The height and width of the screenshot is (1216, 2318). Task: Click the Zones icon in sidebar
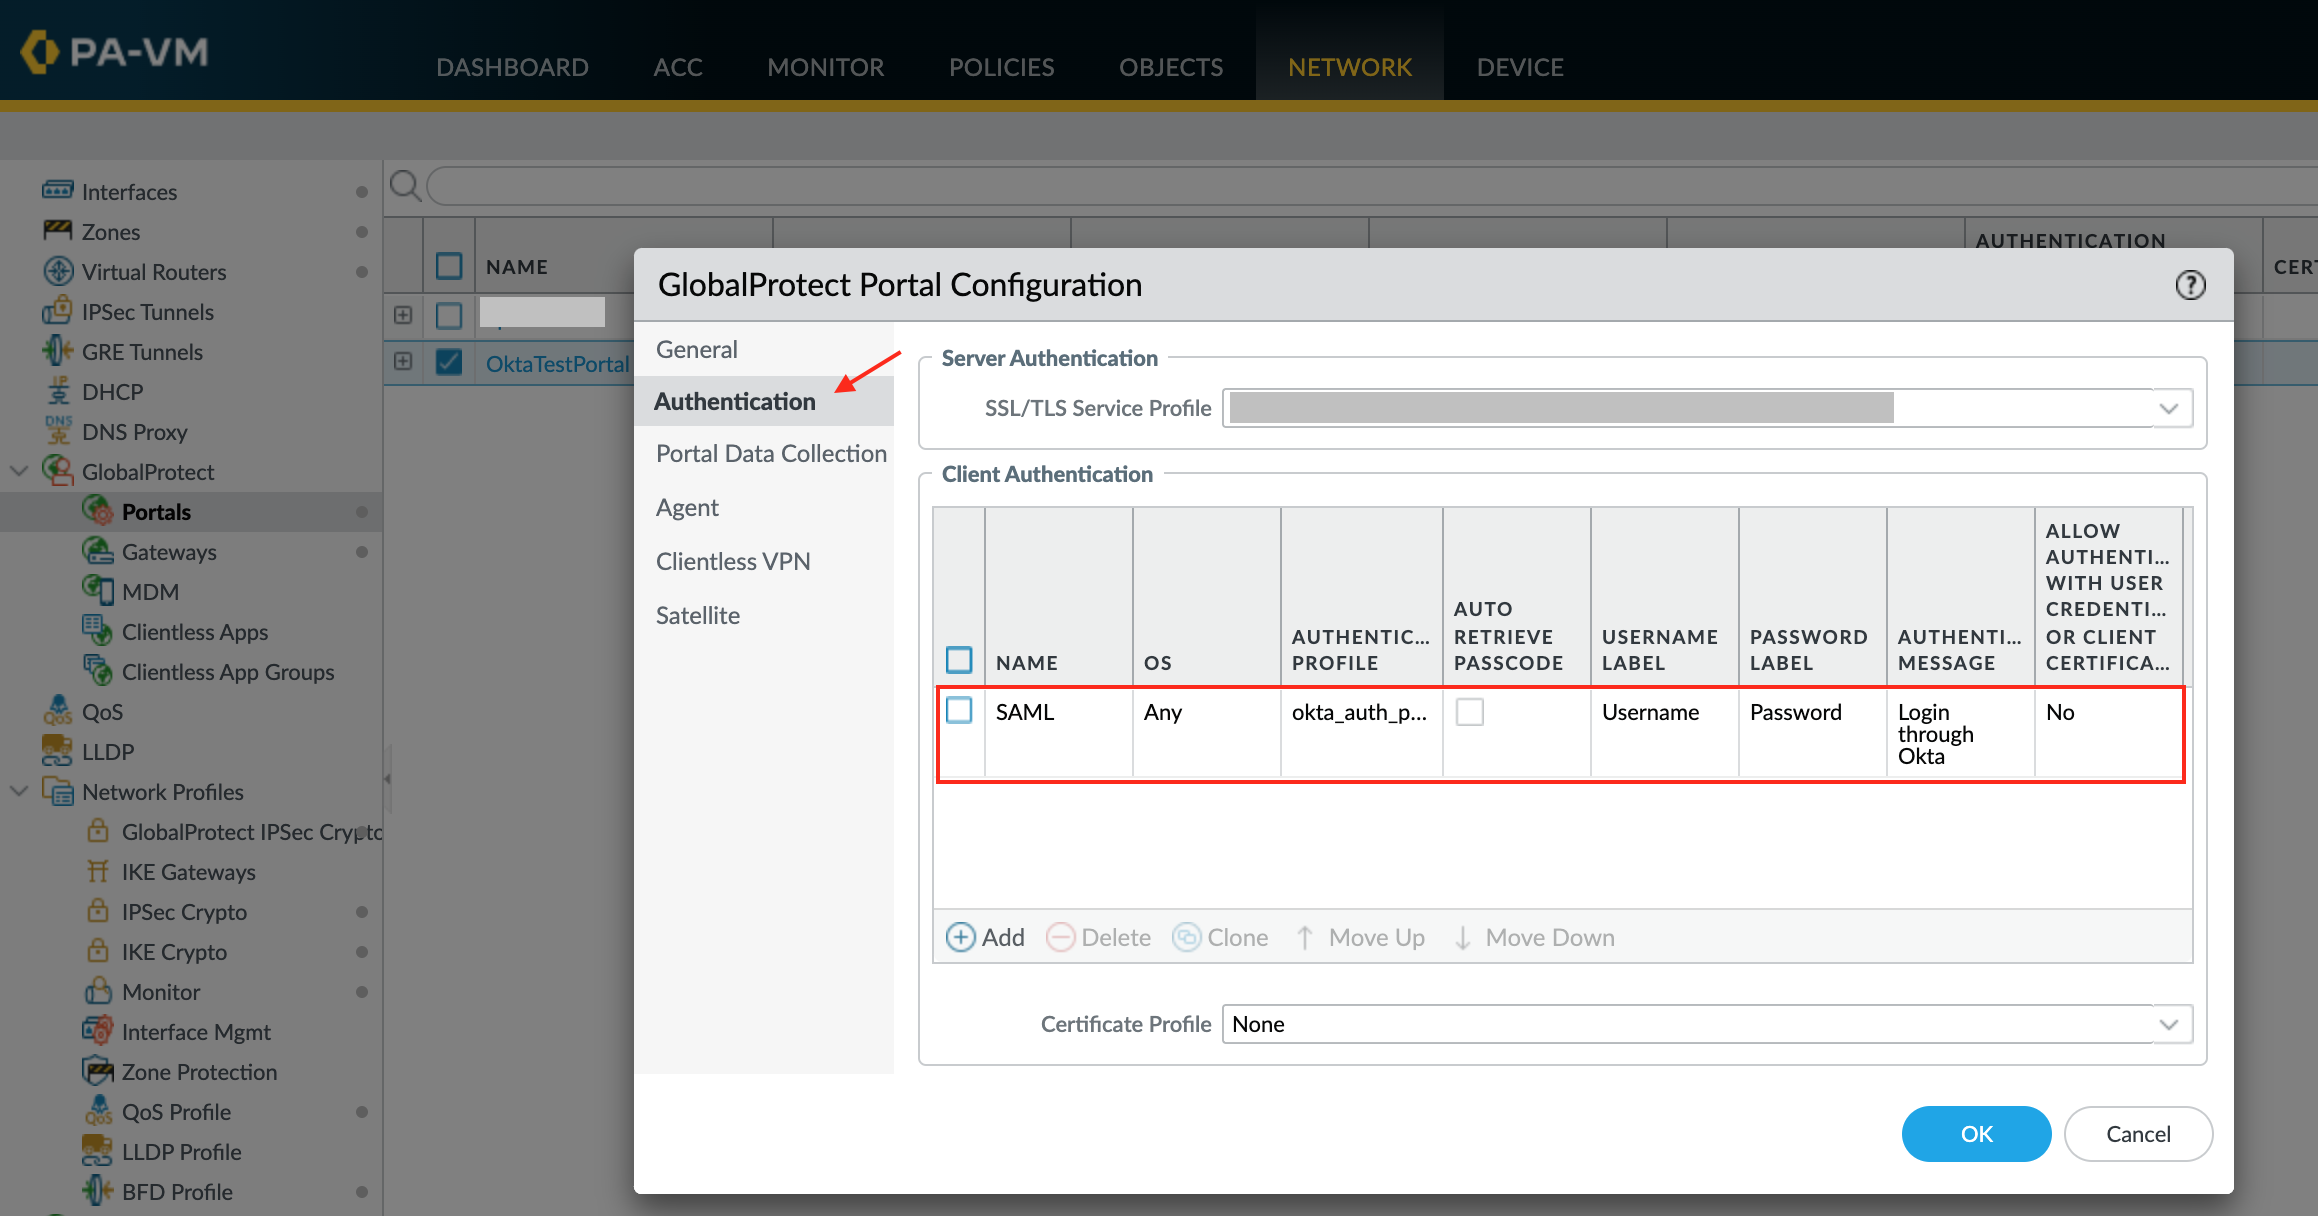tap(57, 231)
